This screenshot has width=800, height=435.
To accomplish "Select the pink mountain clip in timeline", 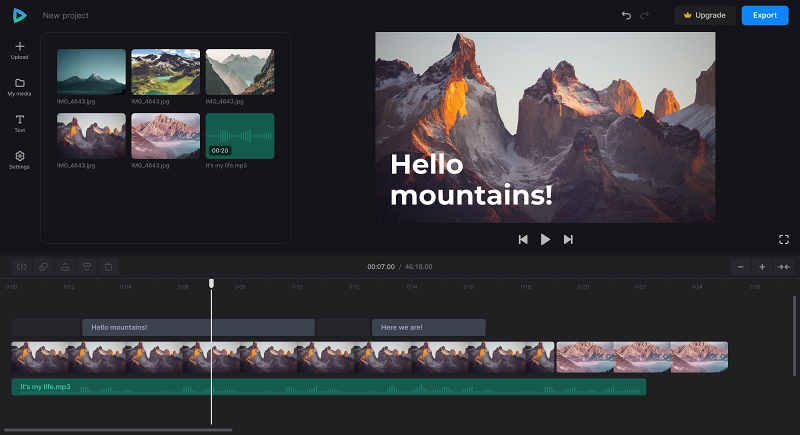I will pyautogui.click(x=642, y=357).
